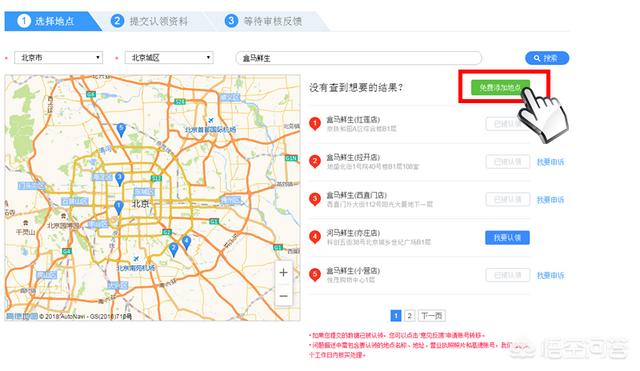640x371 pixels.
Task: Zoom out the map with minus button
Action: click(x=284, y=296)
